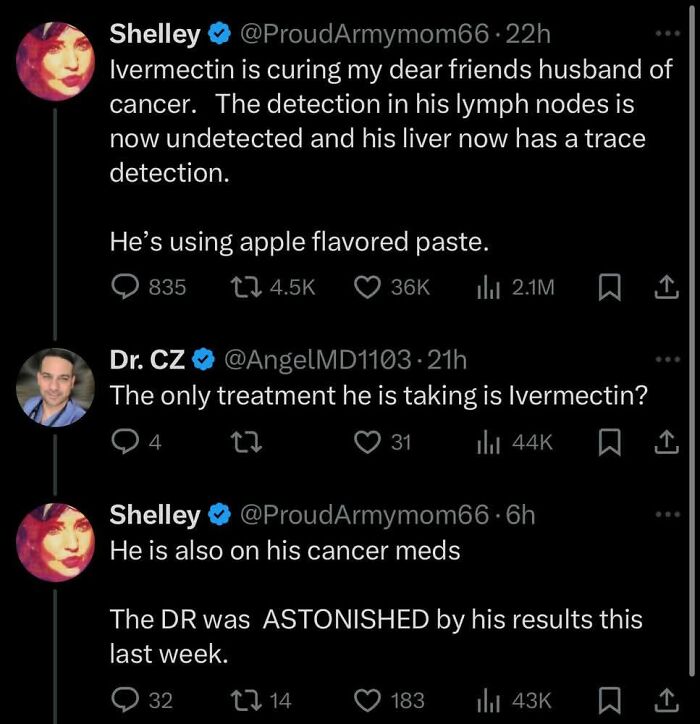Bookmark Dr. CZ's reply tweet

(607, 442)
